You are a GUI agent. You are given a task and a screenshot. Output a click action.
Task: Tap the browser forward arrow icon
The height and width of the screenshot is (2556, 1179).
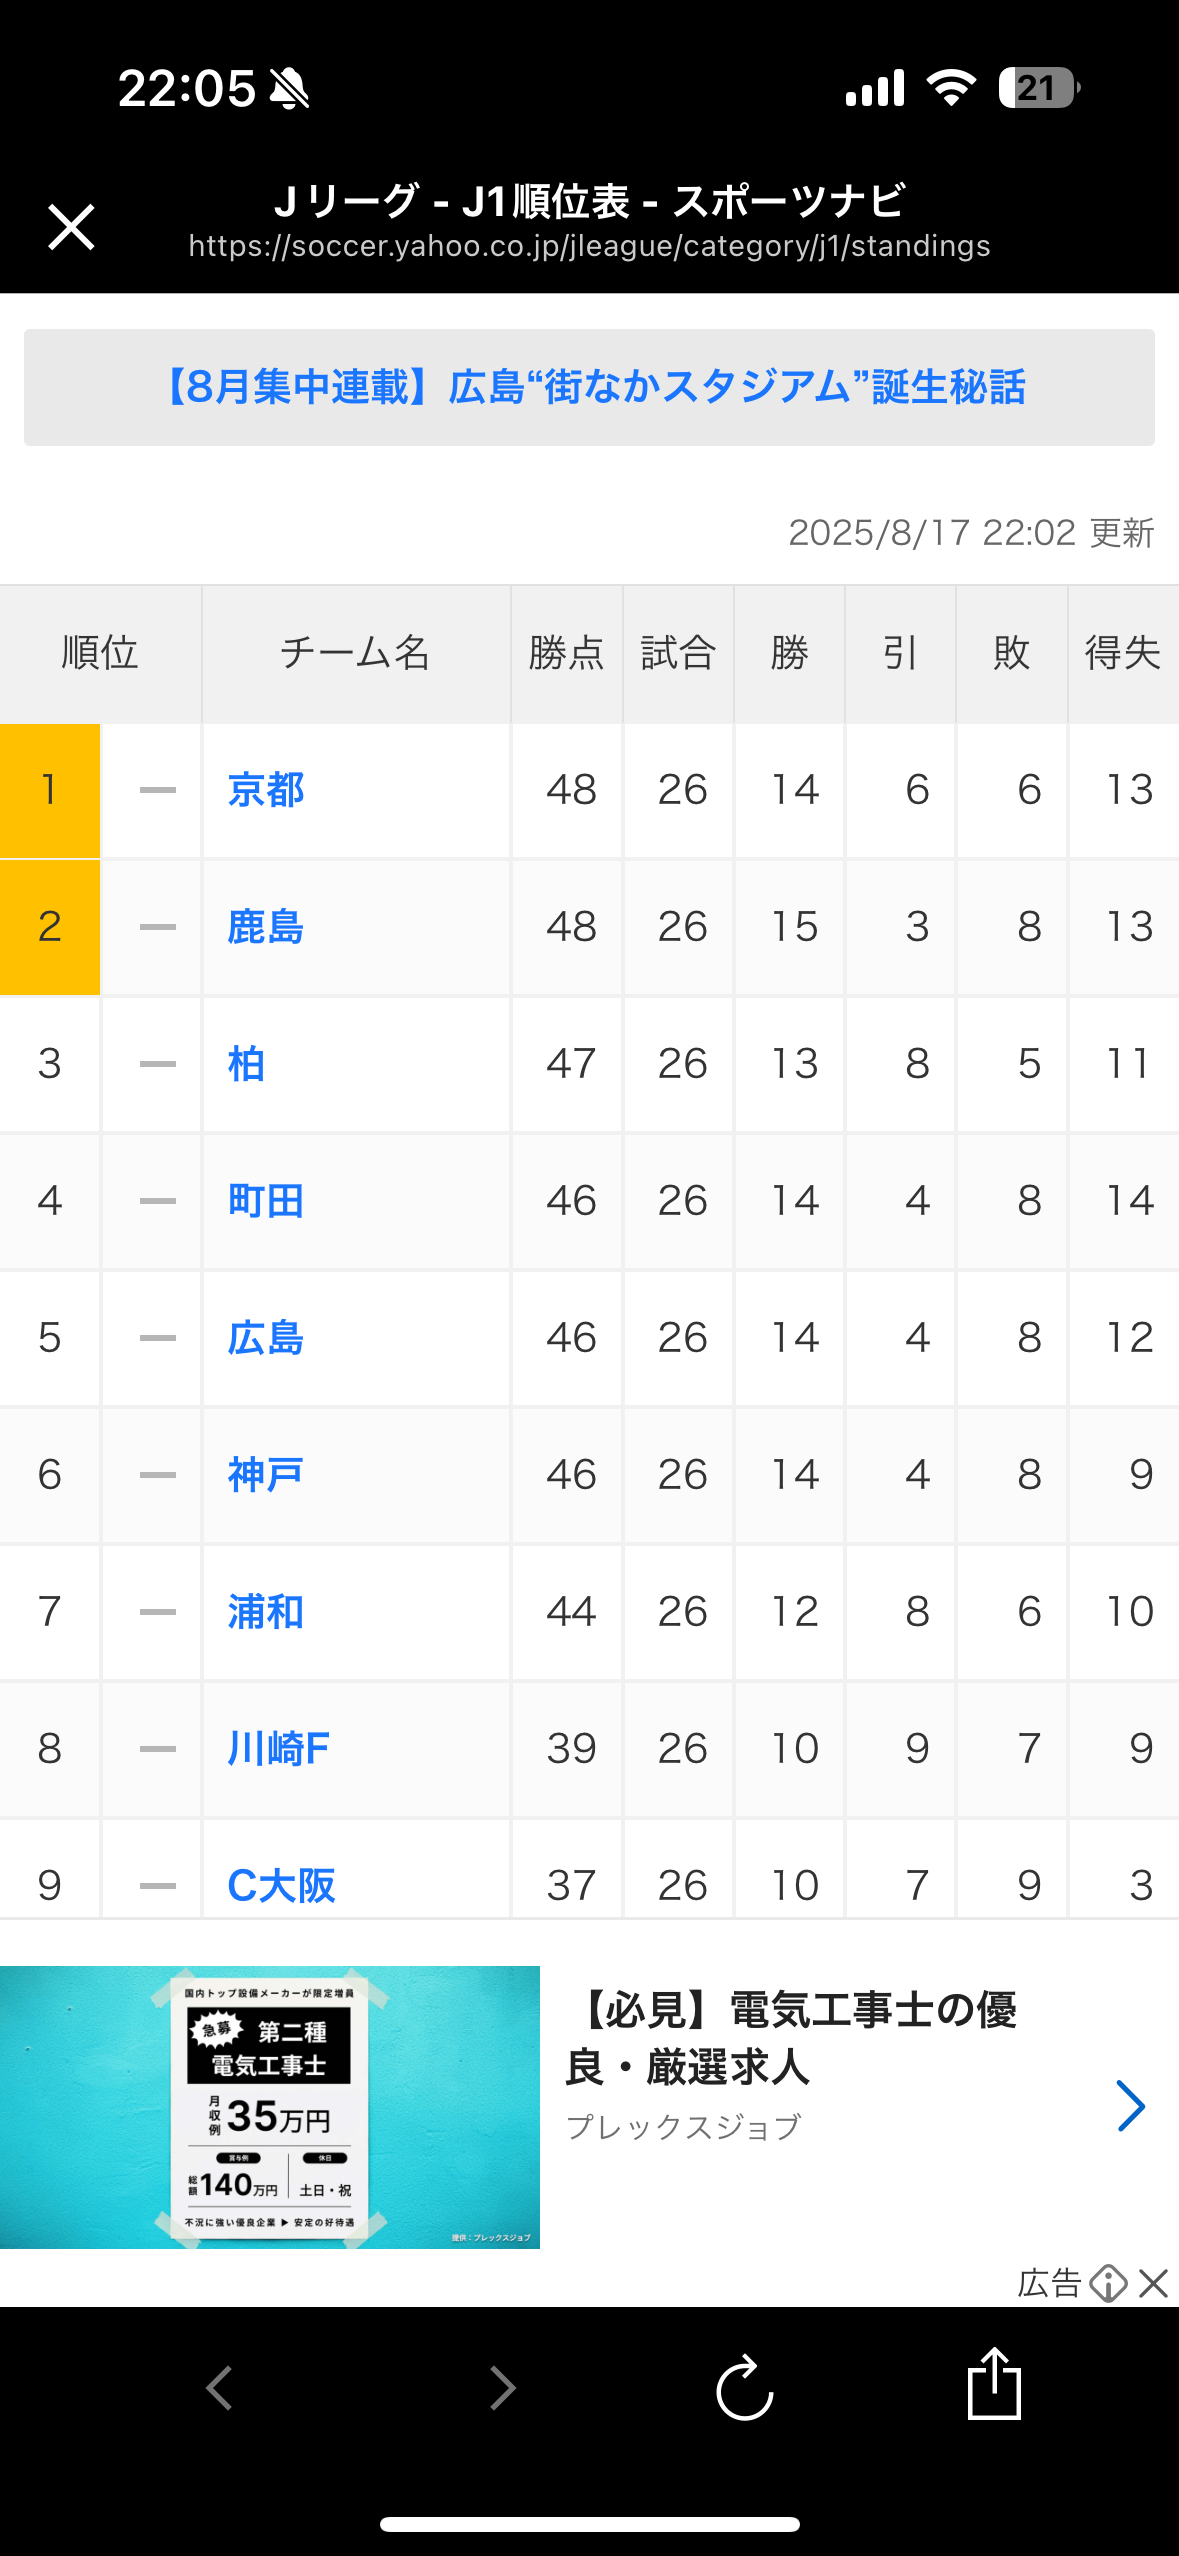[502, 2388]
